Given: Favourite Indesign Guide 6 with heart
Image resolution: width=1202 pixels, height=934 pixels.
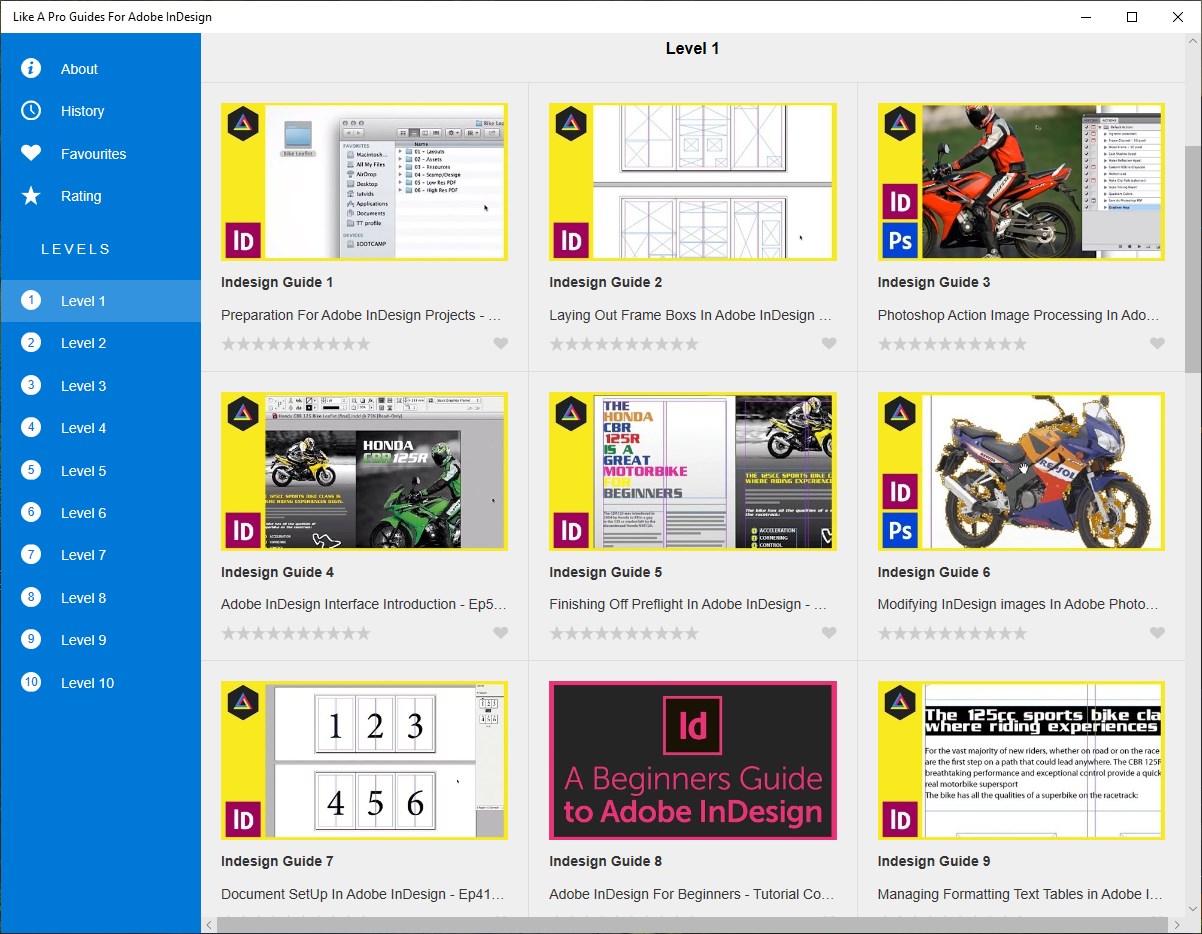Looking at the screenshot, I should pyautogui.click(x=1157, y=633).
